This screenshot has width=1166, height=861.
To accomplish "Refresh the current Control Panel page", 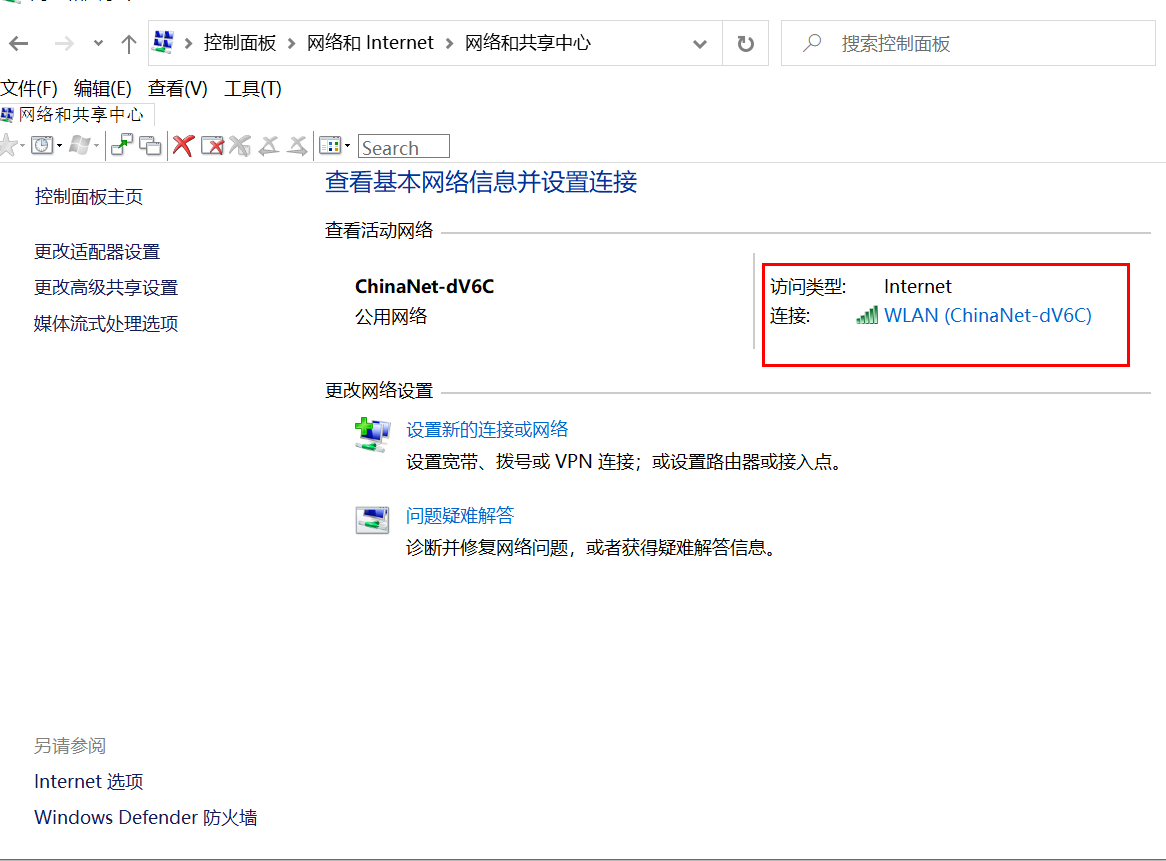I will tap(745, 44).
